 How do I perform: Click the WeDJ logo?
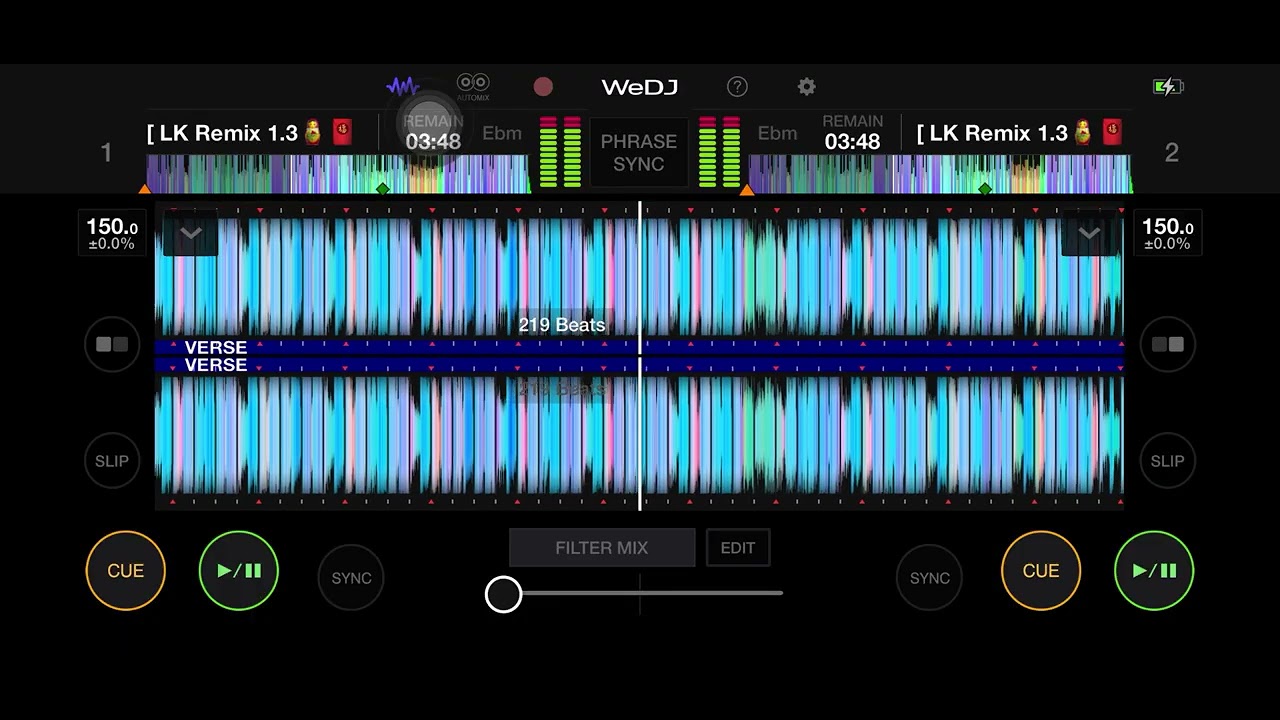click(640, 87)
